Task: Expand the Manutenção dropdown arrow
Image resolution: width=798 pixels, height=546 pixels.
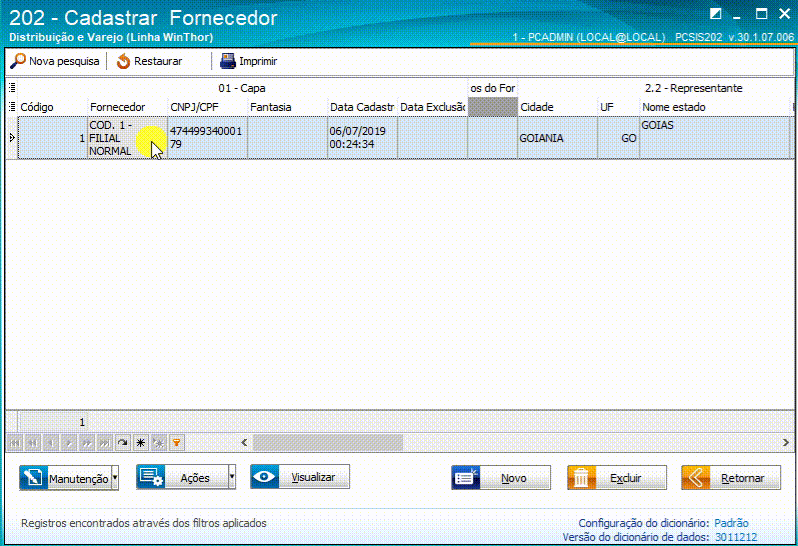Action: [x=115, y=478]
